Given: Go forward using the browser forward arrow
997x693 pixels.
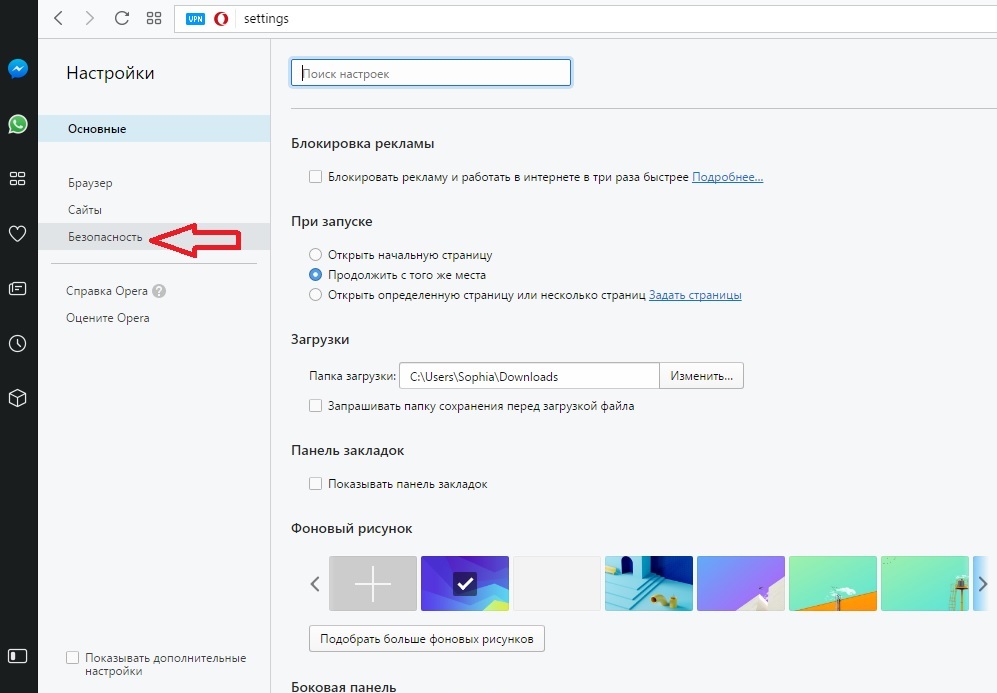Looking at the screenshot, I should (90, 18).
